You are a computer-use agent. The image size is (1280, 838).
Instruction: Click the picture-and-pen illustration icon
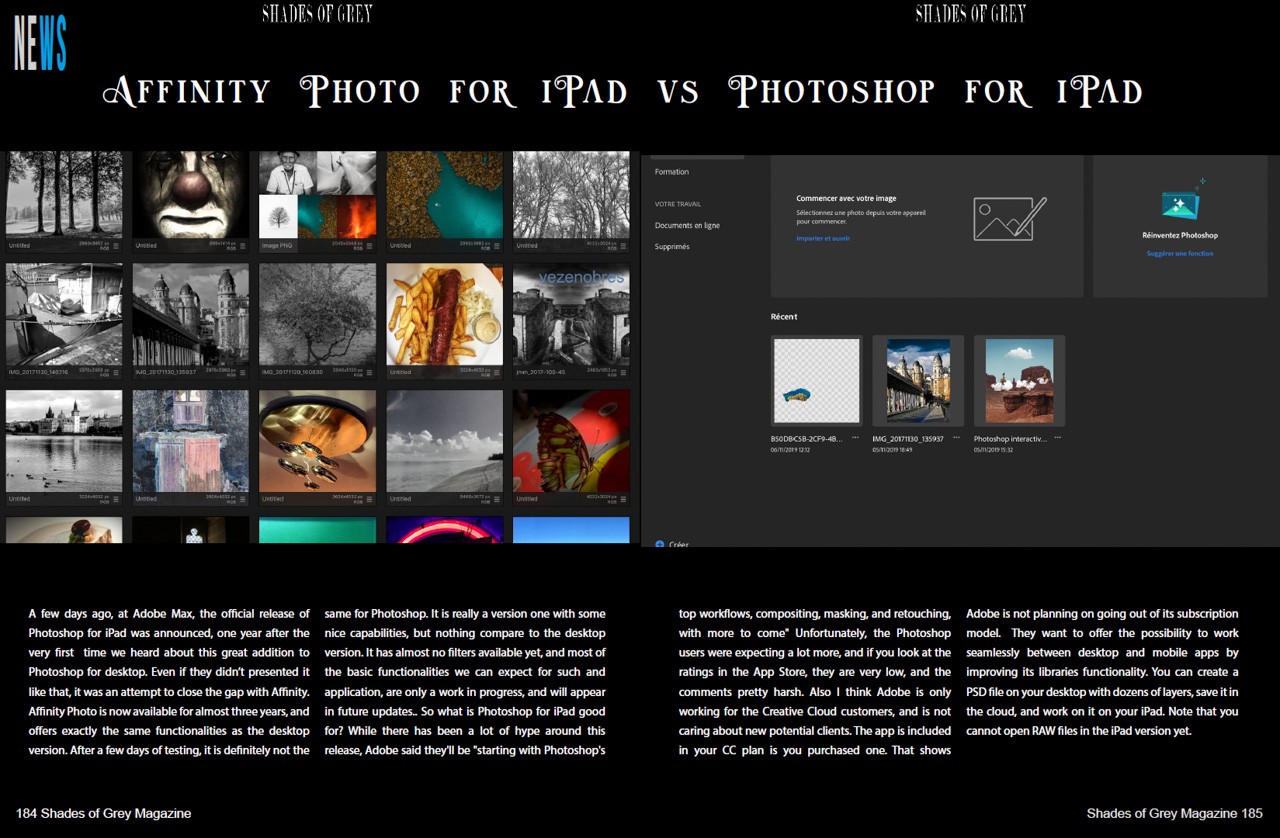pyautogui.click(x=1009, y=218)
